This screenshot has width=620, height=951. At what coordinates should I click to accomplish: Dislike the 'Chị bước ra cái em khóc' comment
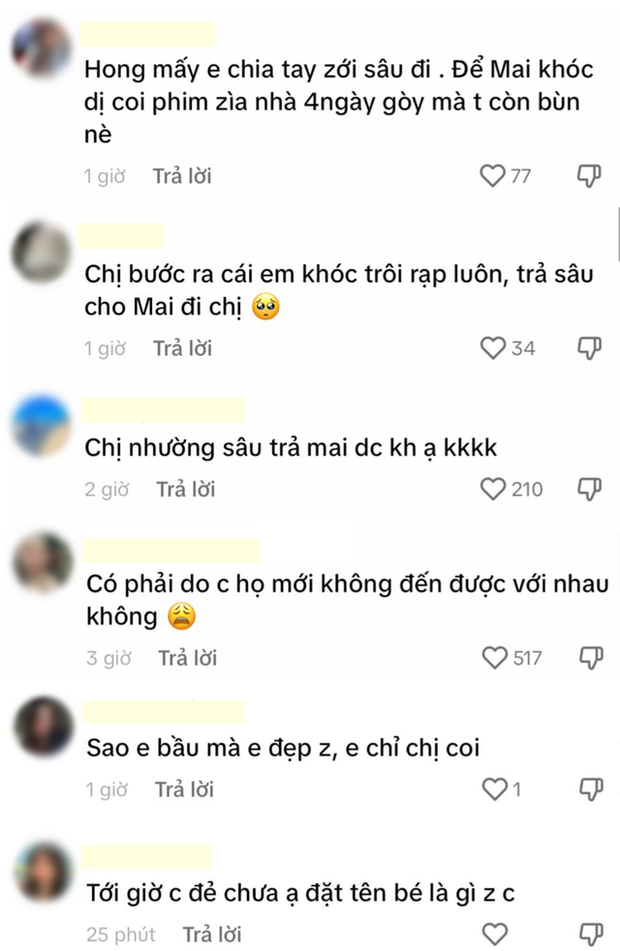(588, 348)
